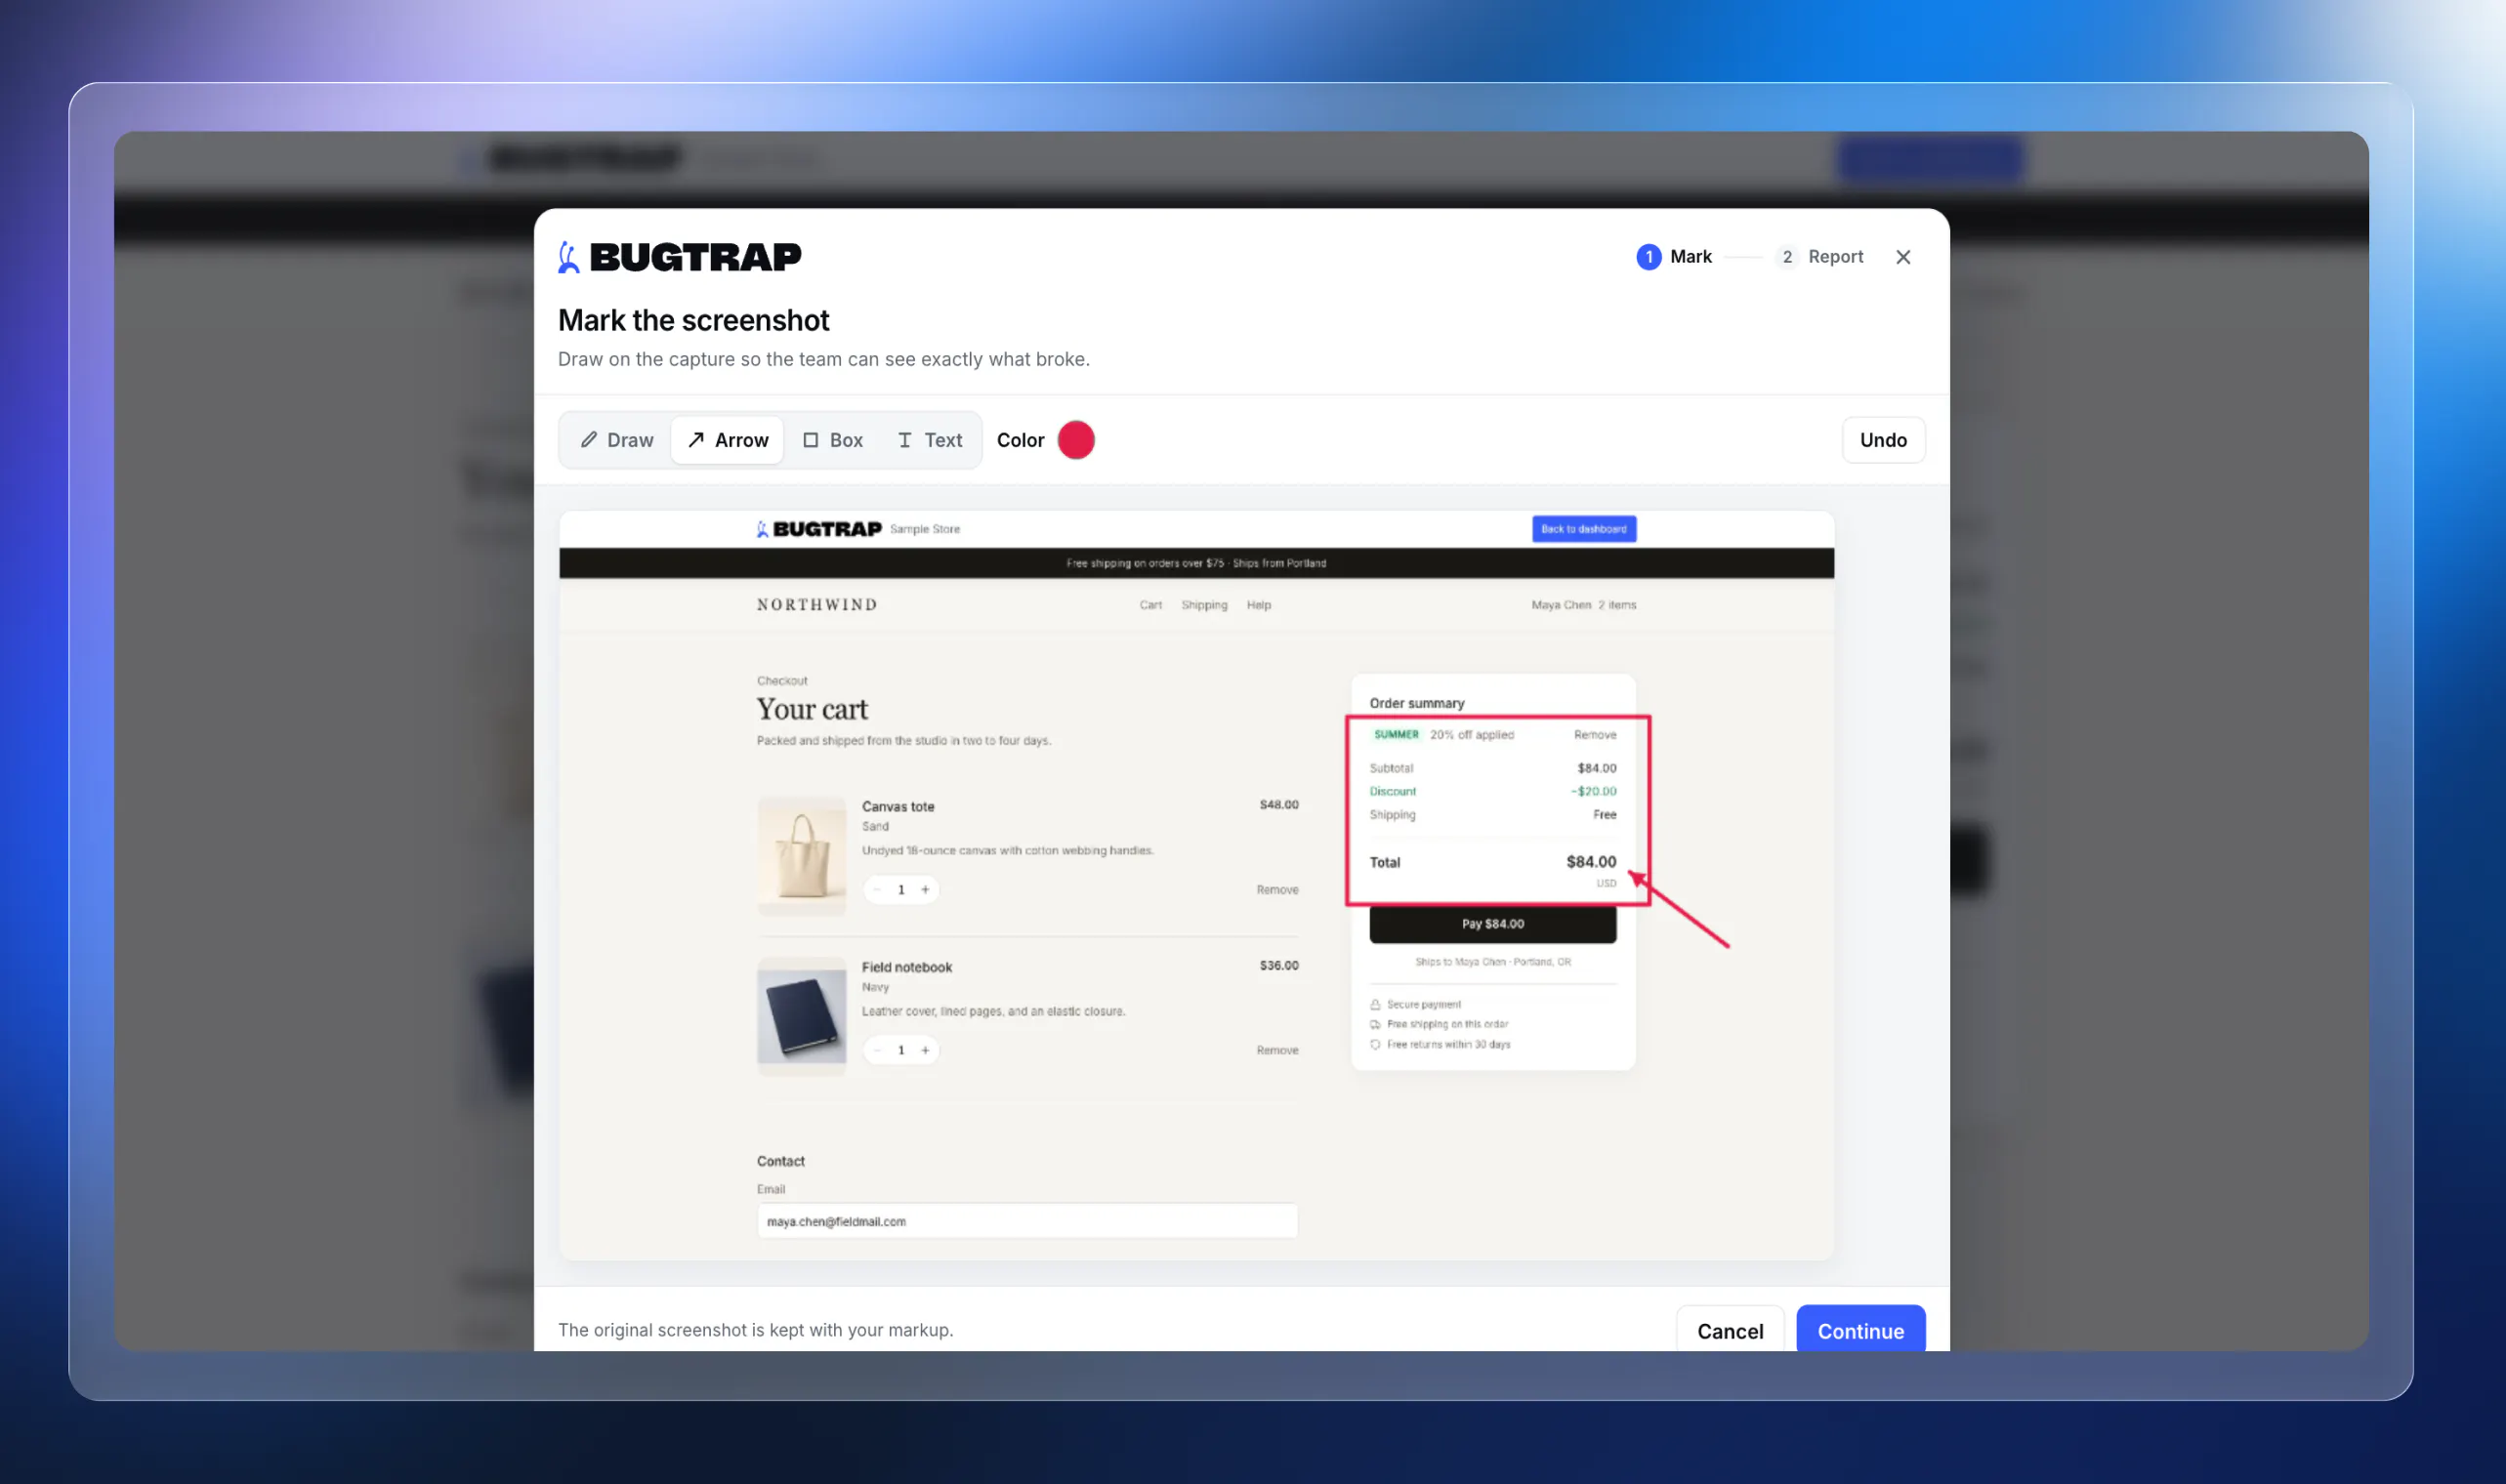2506x1484 pixels.
Task: Click Back to dashboard in the capture
Action: [x=1584, y=529]
